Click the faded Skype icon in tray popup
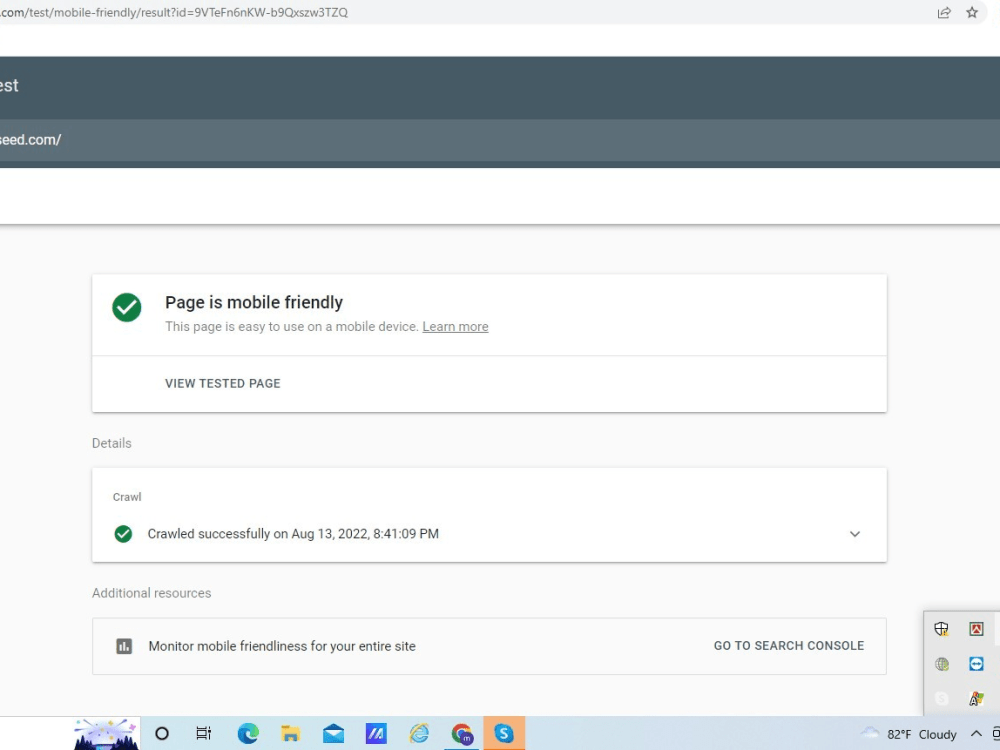The height and width of the screenshot is (750, 1000). tap(941, 699)
